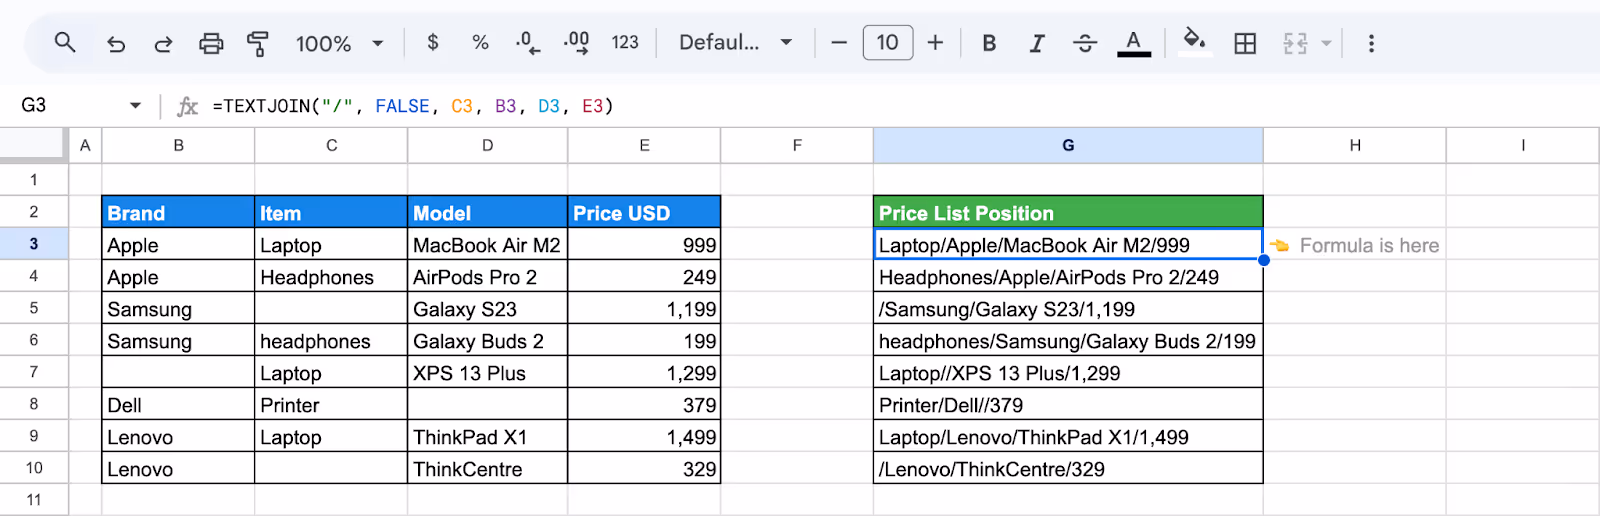Open the fill color picker

point(1194,42)
